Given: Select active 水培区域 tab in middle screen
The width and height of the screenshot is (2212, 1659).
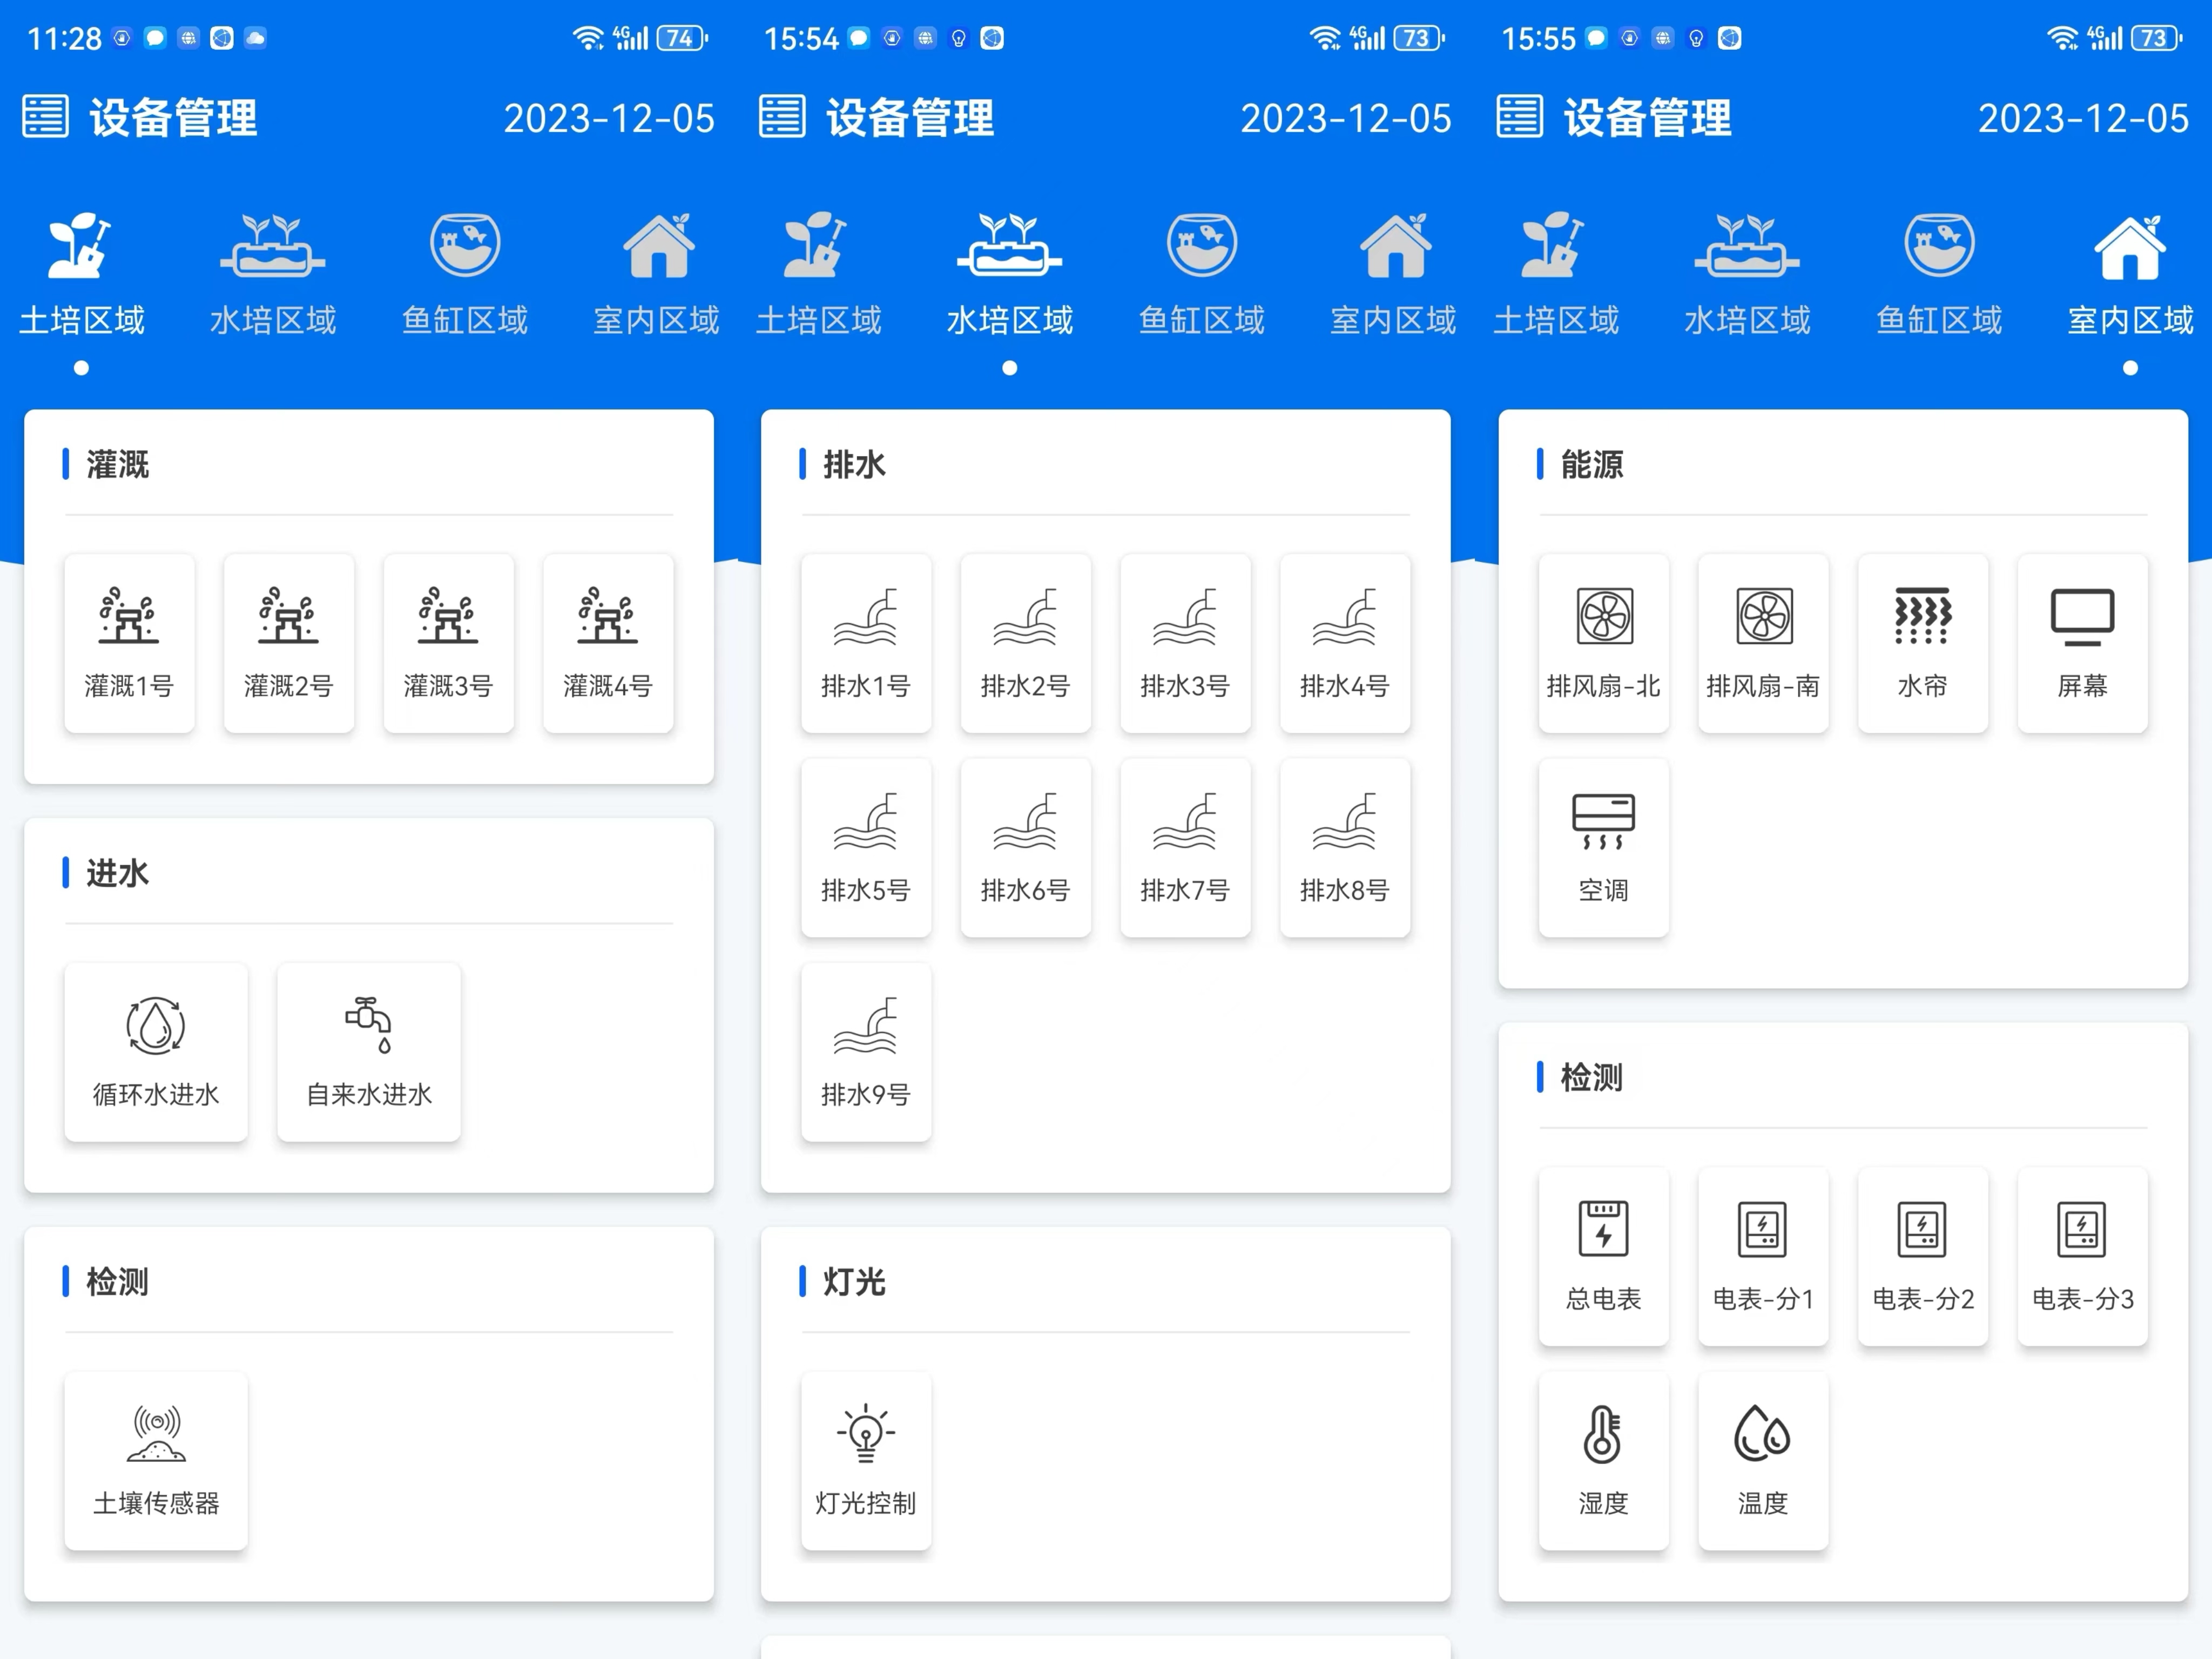Looking at the screenshot, I should click(x=1010, y=275).
